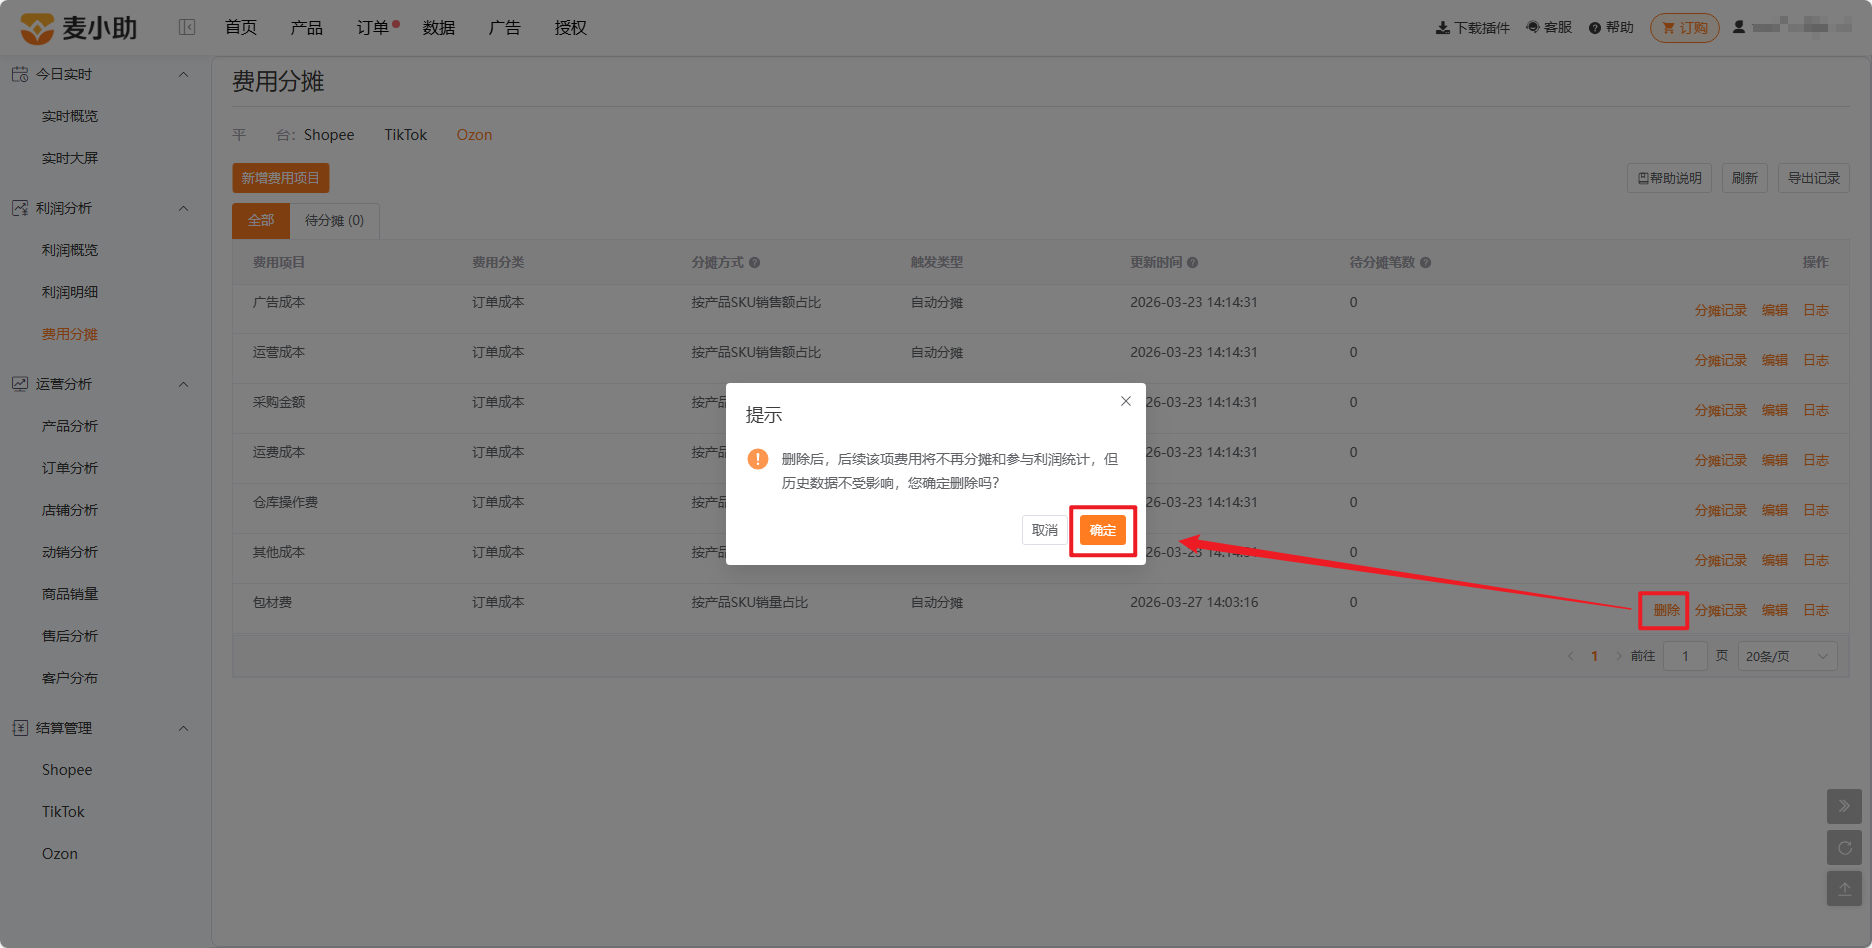Collapse the 运营分析 section chevron
Viewport: 1872px width, 948px height.
coord(183,384)
